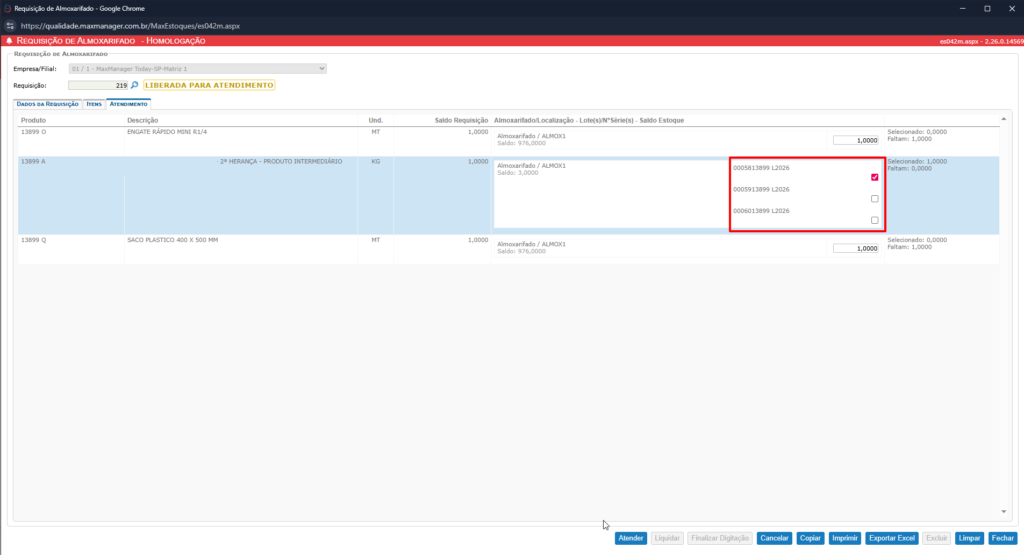The image size is (1024, 555).
Task: Click quantity field for Saco Plastico row
Action: pyautogui.click(x=856, y=248)
